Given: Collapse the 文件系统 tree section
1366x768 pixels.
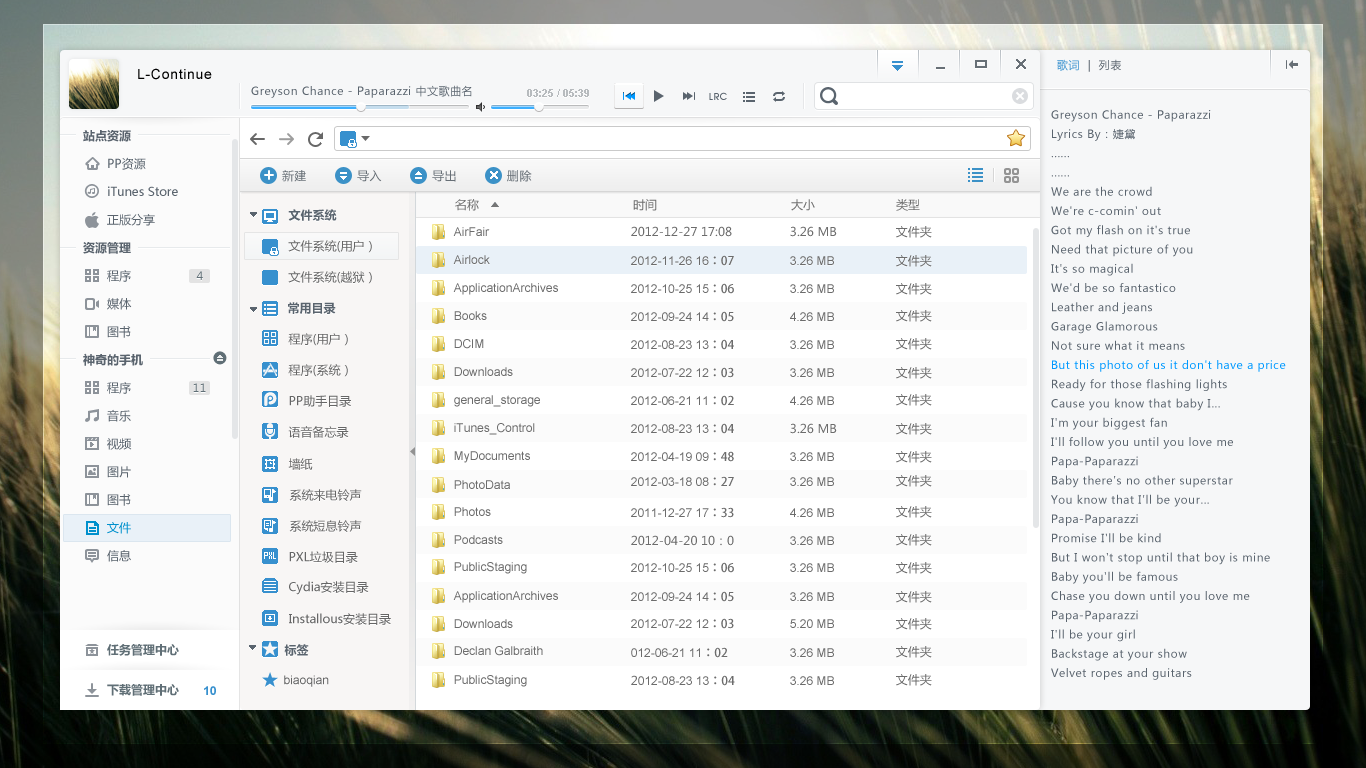Looking at the screenshot, I should [x=253, y=215].
